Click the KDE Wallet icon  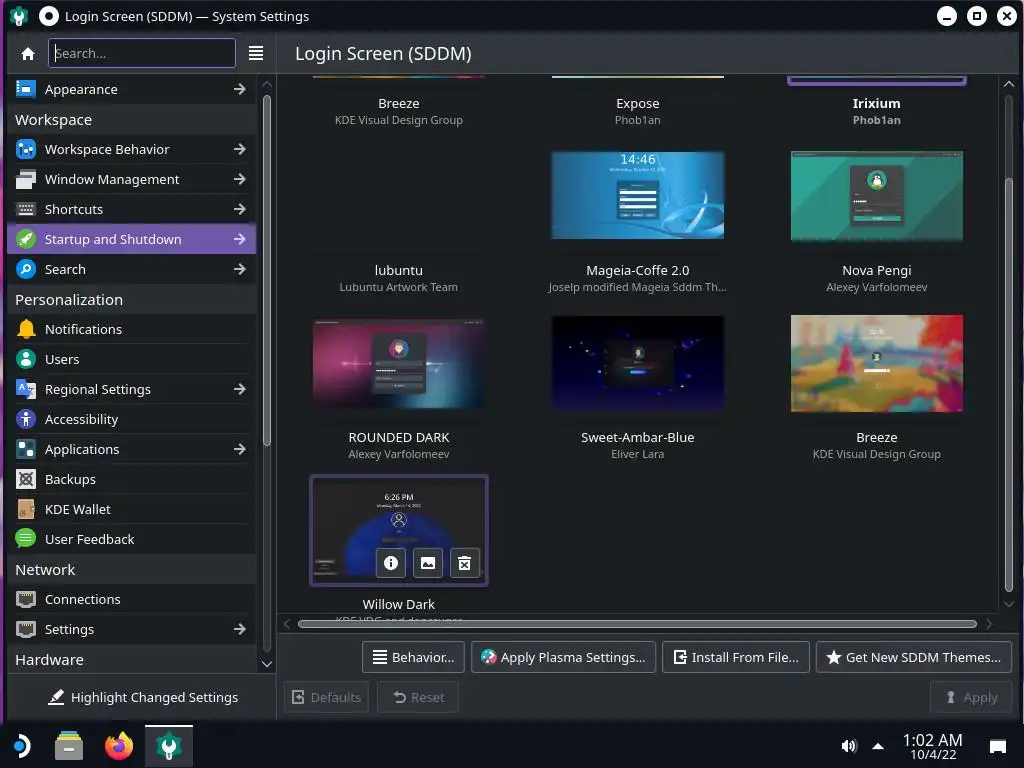coord(25,509)
